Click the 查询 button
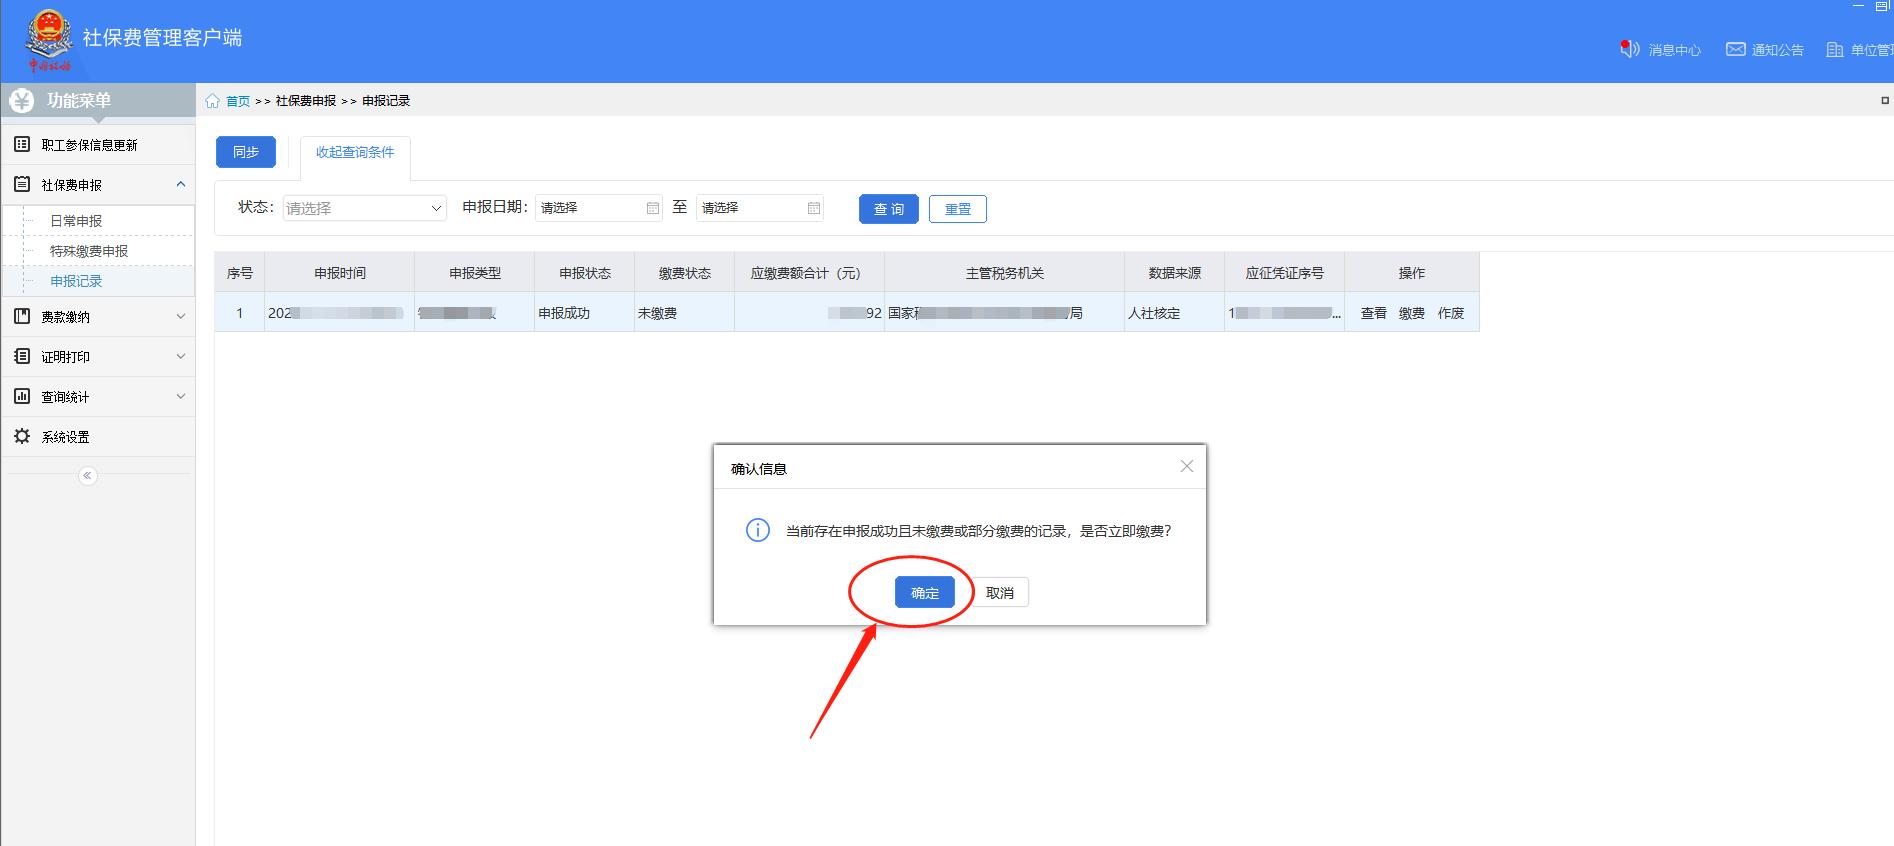The image size is (1894, 846). click(x=888, y=208)
